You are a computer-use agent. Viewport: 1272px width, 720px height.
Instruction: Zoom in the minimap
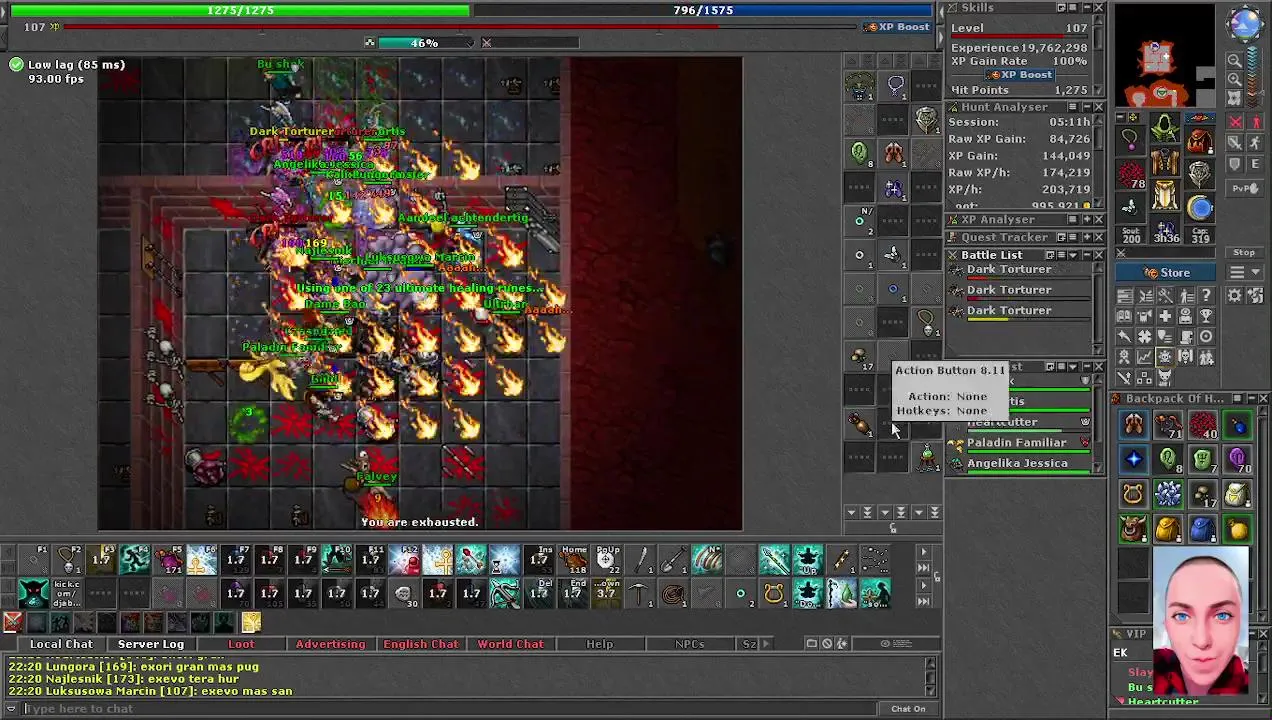click(1235, 79)
